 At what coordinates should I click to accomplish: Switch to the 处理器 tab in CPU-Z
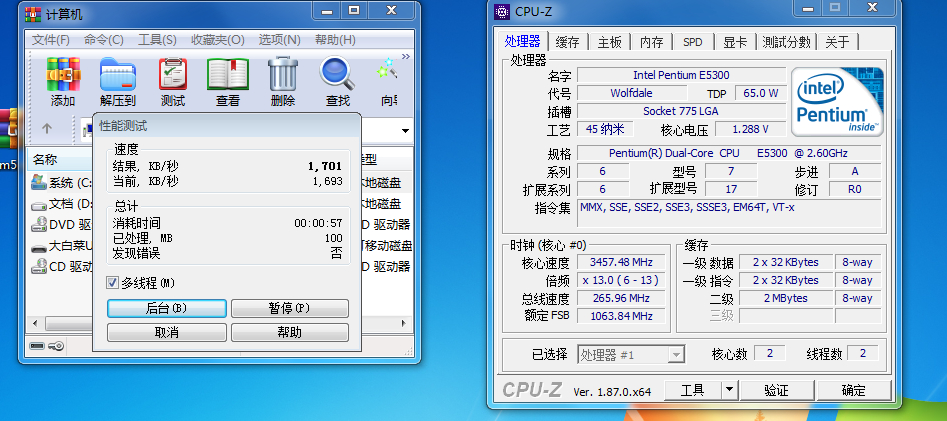coord(523,41)
